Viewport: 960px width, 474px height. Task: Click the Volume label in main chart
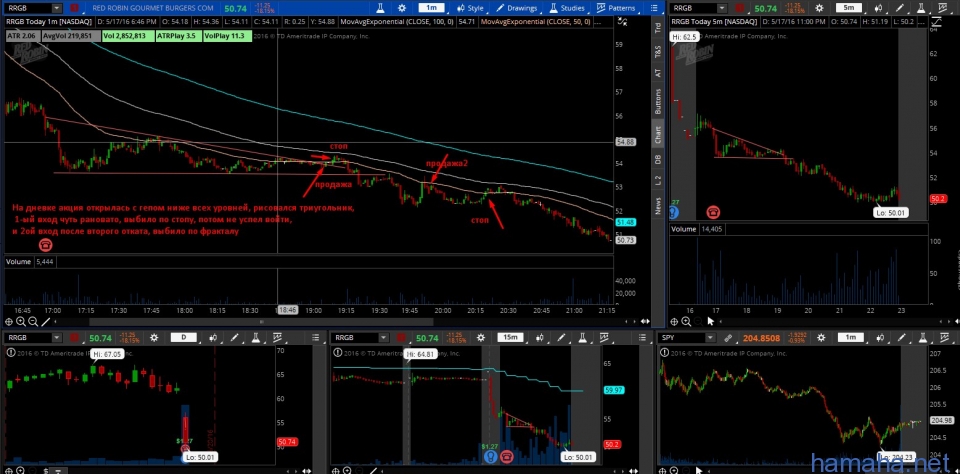pyautogui.click(x=17, y=261)
